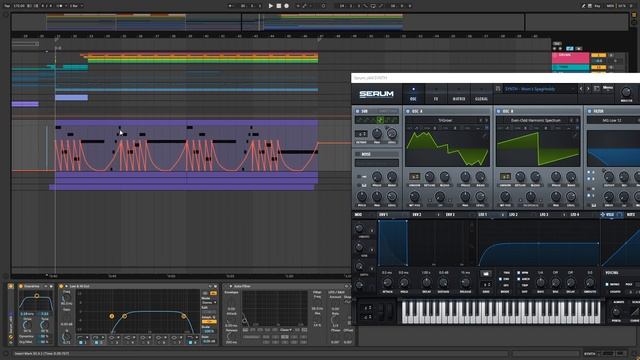Start playback with the Play button
This screenshot has width=640, height=360.
click(x=271, y=6)
